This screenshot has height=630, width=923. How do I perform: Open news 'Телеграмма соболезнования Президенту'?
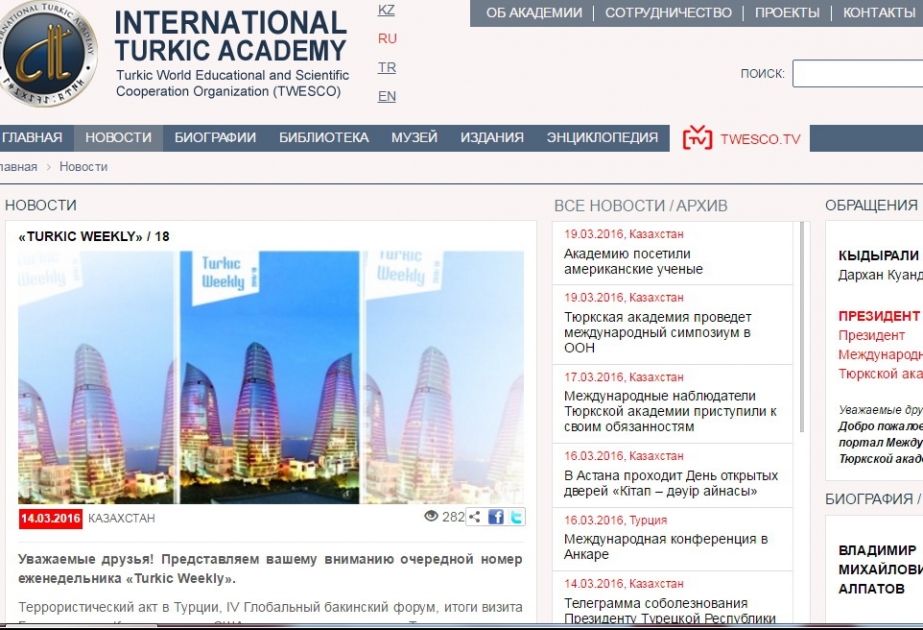[x=670, y=611]
